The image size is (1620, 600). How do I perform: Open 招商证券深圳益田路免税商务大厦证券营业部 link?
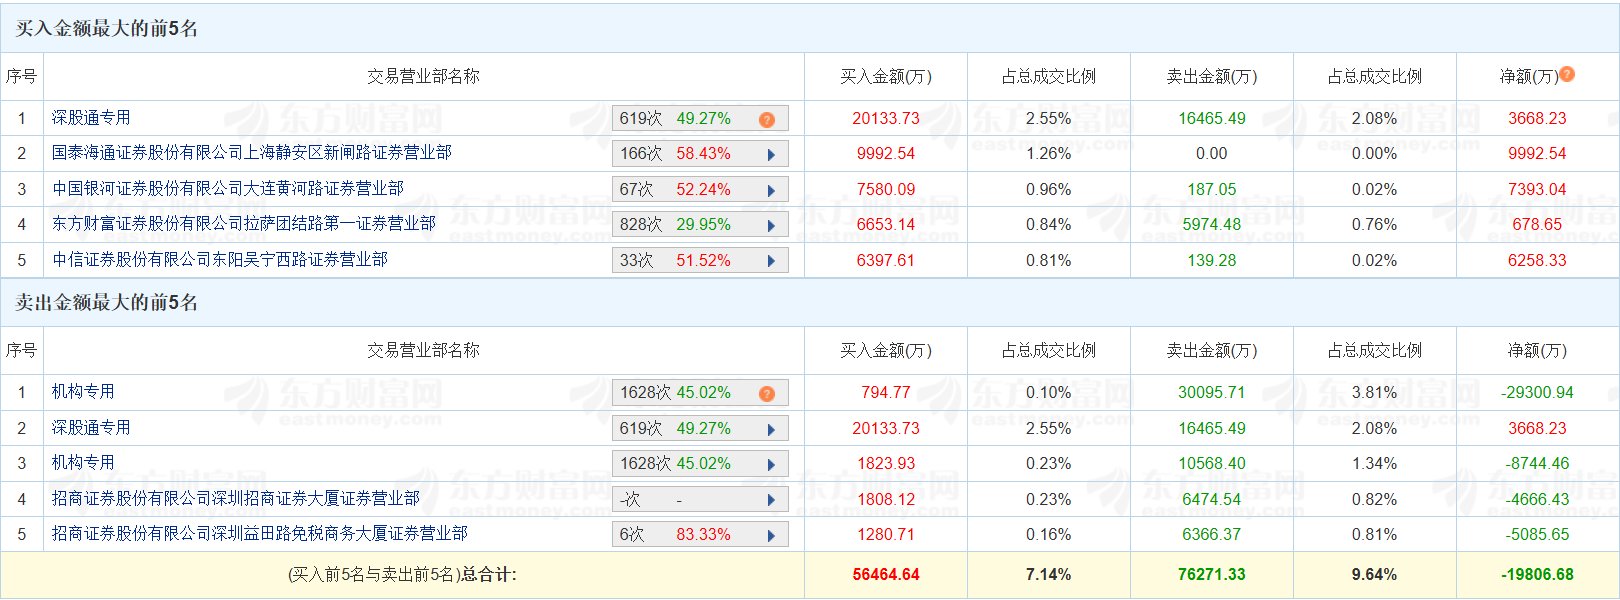[x=260, y=534]
